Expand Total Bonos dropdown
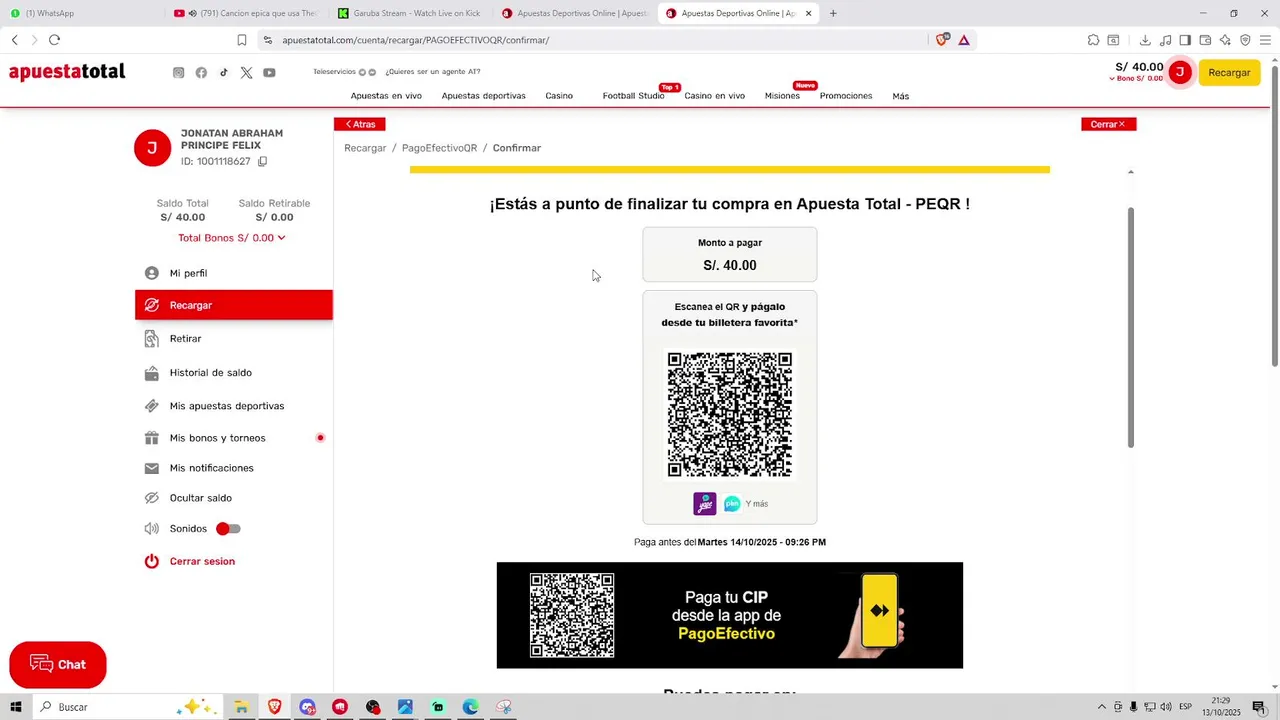Image resolution: width=1280 pixels, height=720 pixels. pos(232,238)
